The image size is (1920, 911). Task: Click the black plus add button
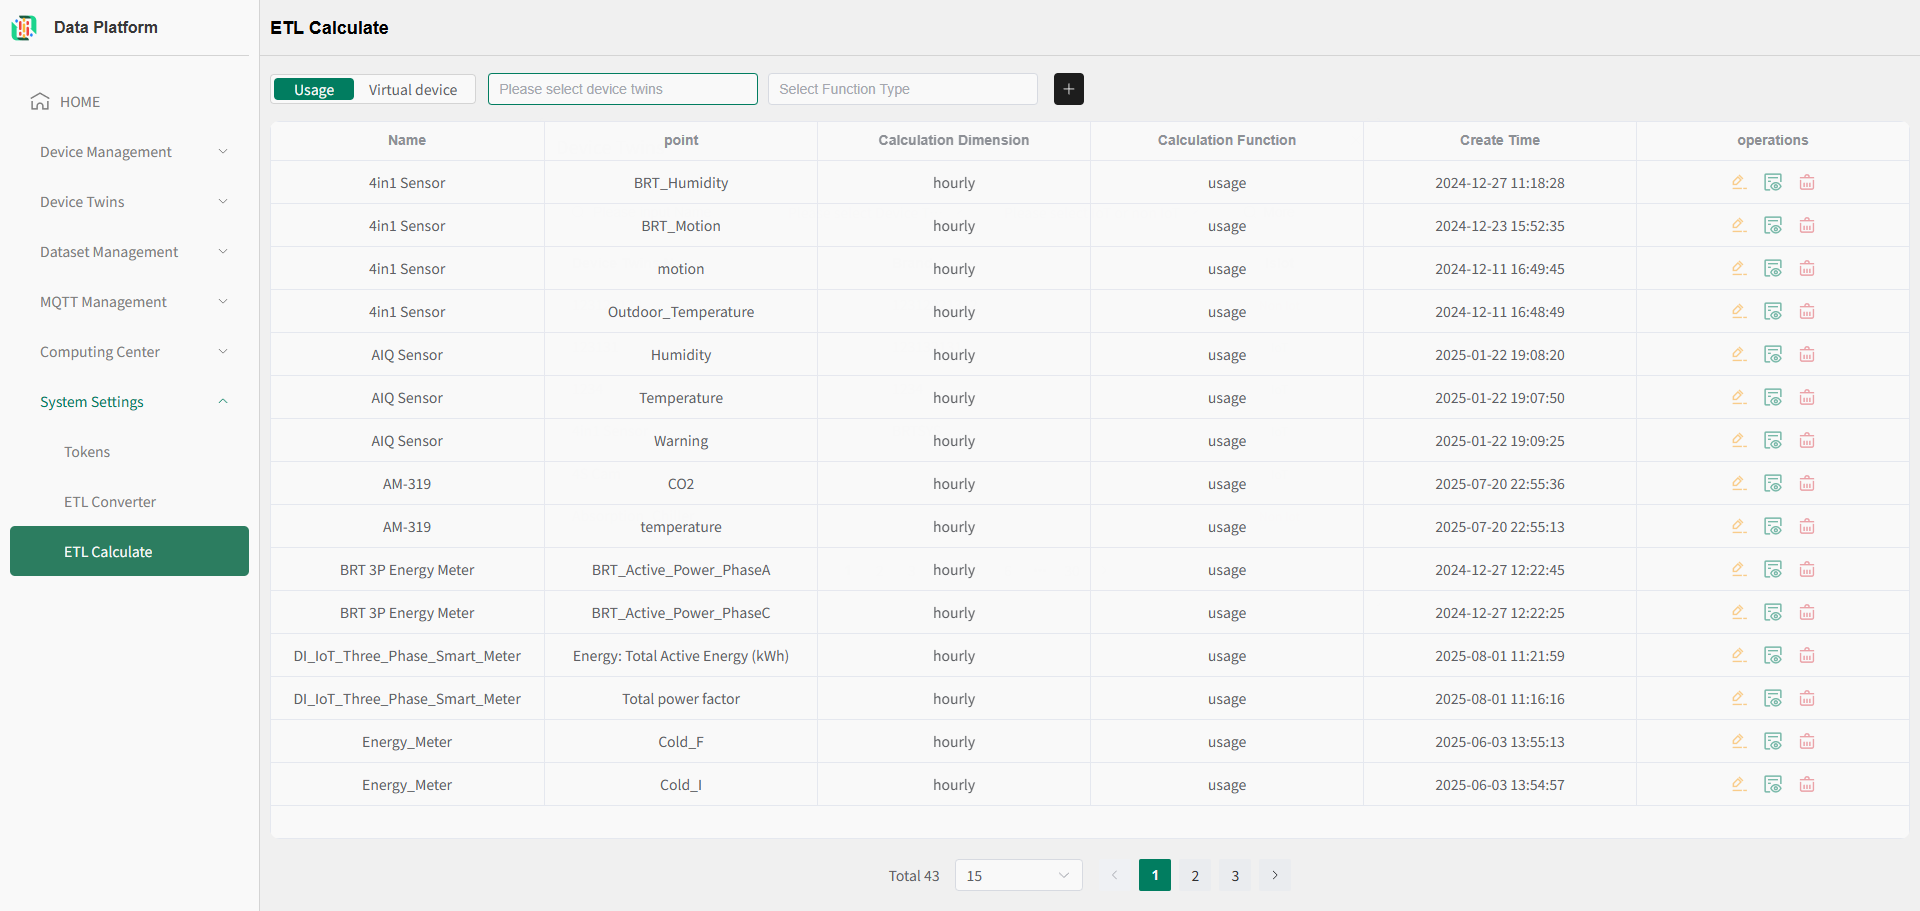click(1068, 89)
